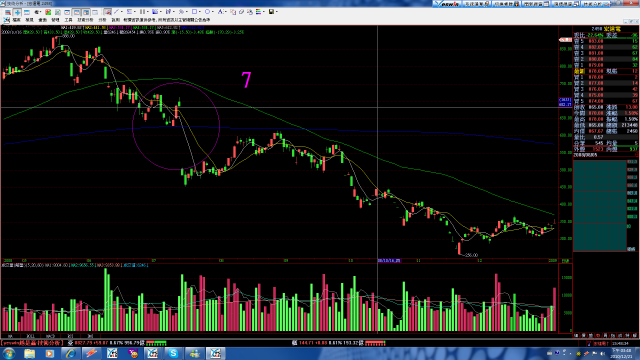
Task: Select the text annotation A tool
Action: point(220,12)
